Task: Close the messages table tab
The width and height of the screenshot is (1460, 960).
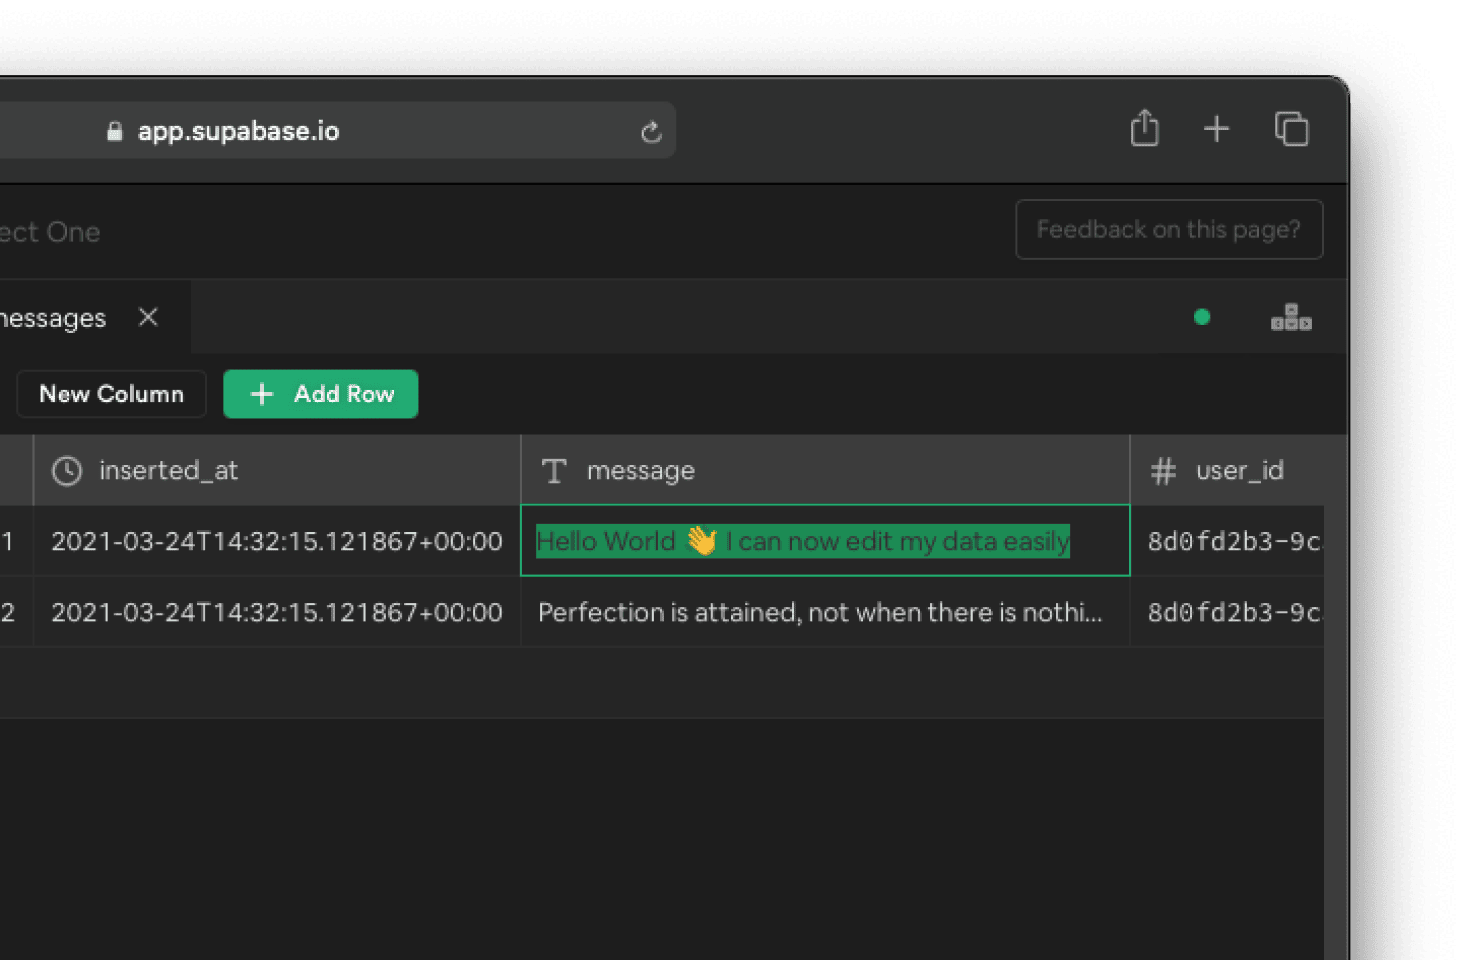Action: point(148,317)
